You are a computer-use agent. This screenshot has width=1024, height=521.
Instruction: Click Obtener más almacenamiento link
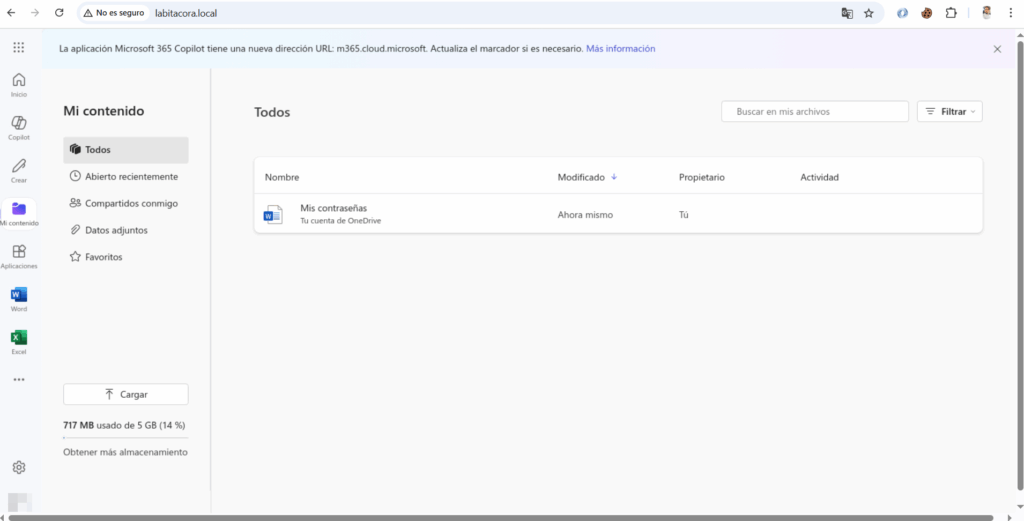(x=125, y=452)
